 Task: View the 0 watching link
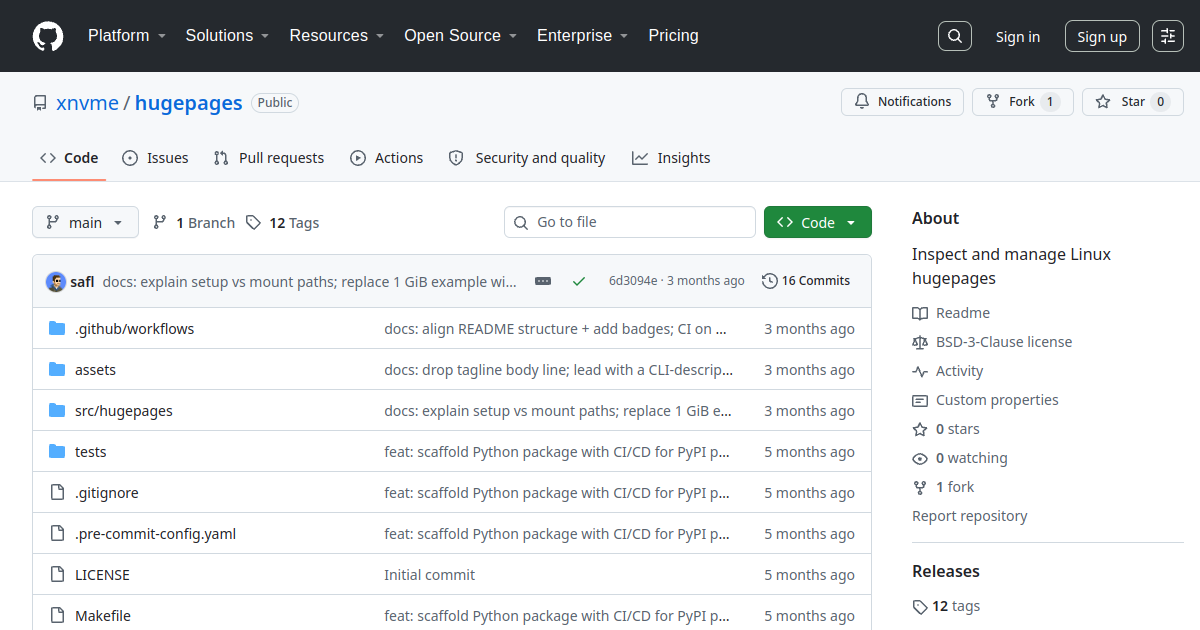(960, 458)
